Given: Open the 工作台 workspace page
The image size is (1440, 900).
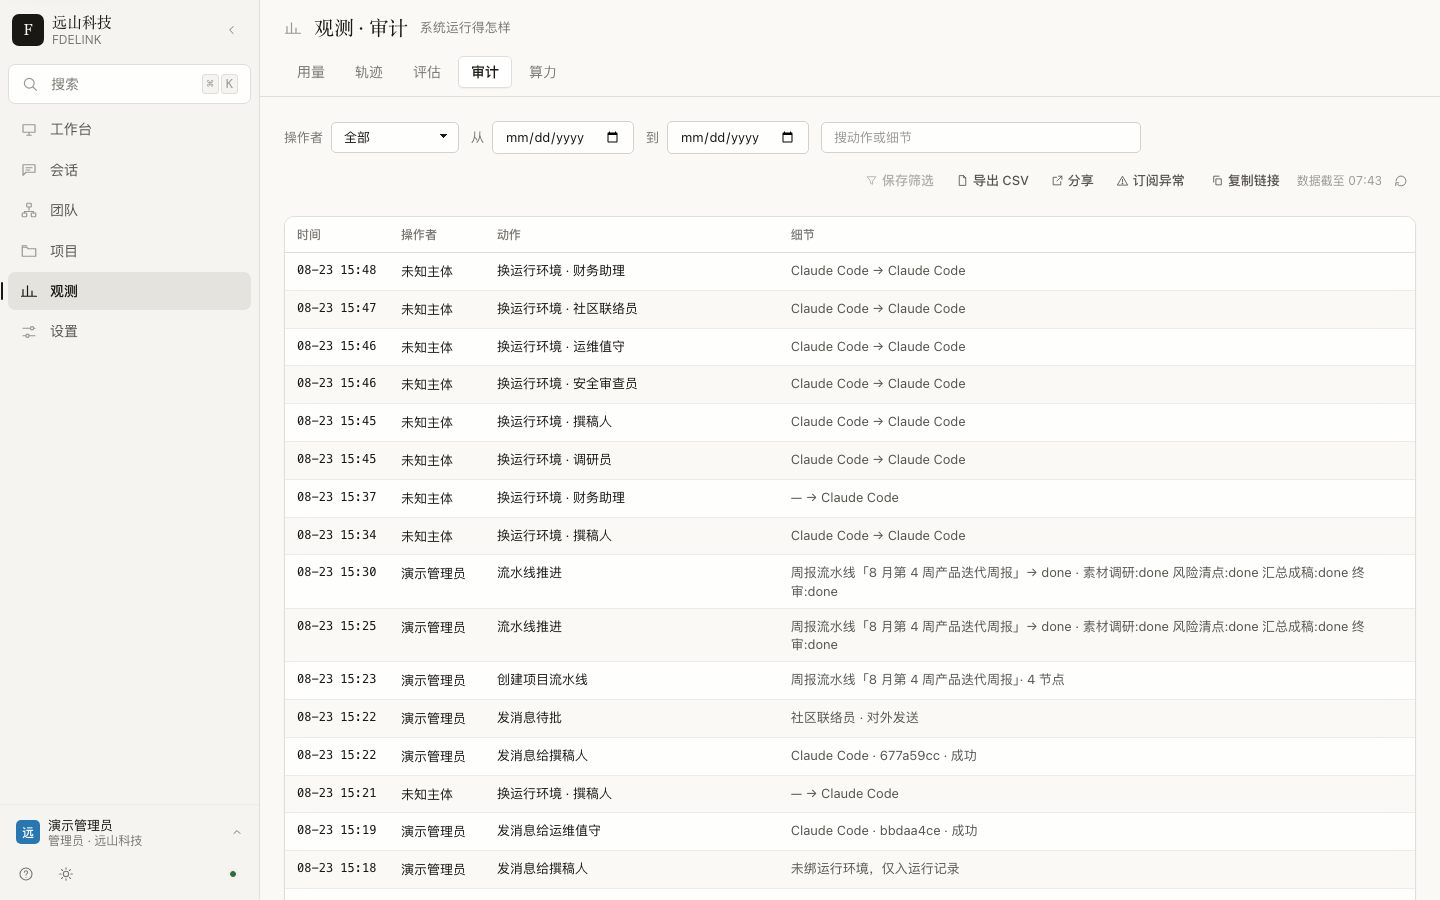Looking at the screenshot, I should coord(129,129).
